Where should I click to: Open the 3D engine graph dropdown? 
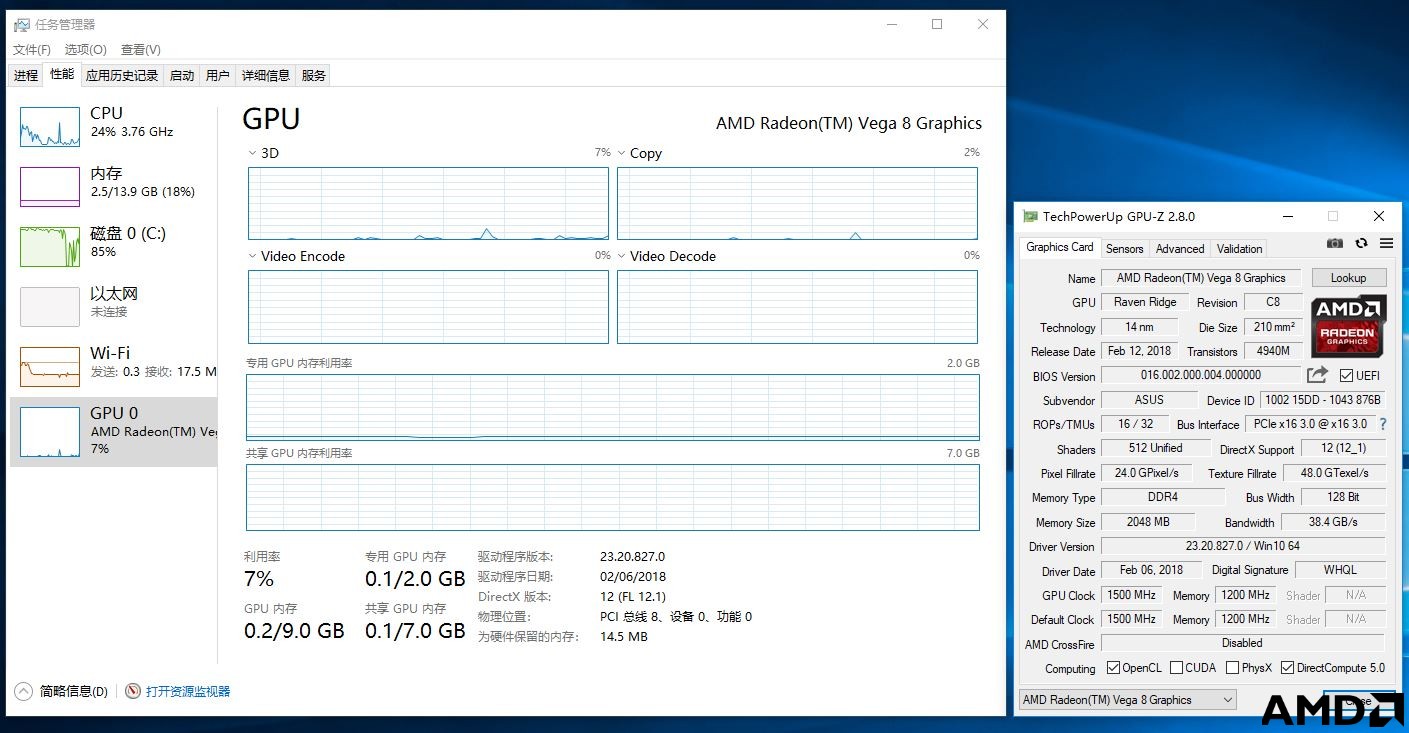252,153
